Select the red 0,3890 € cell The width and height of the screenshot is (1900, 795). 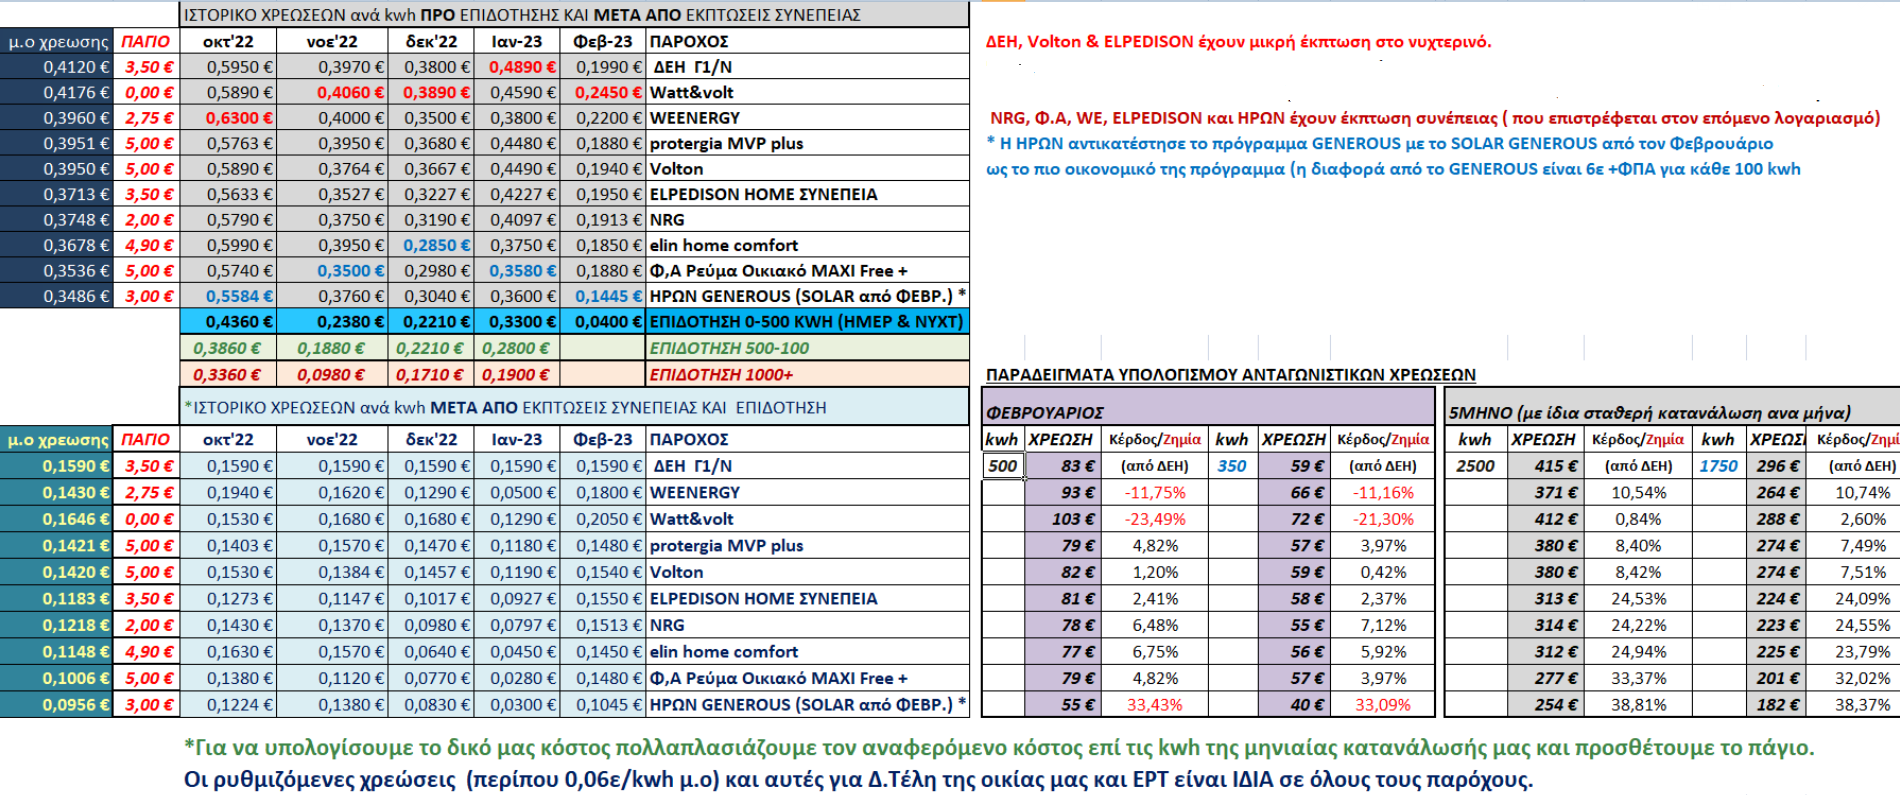tap(431, 92)
